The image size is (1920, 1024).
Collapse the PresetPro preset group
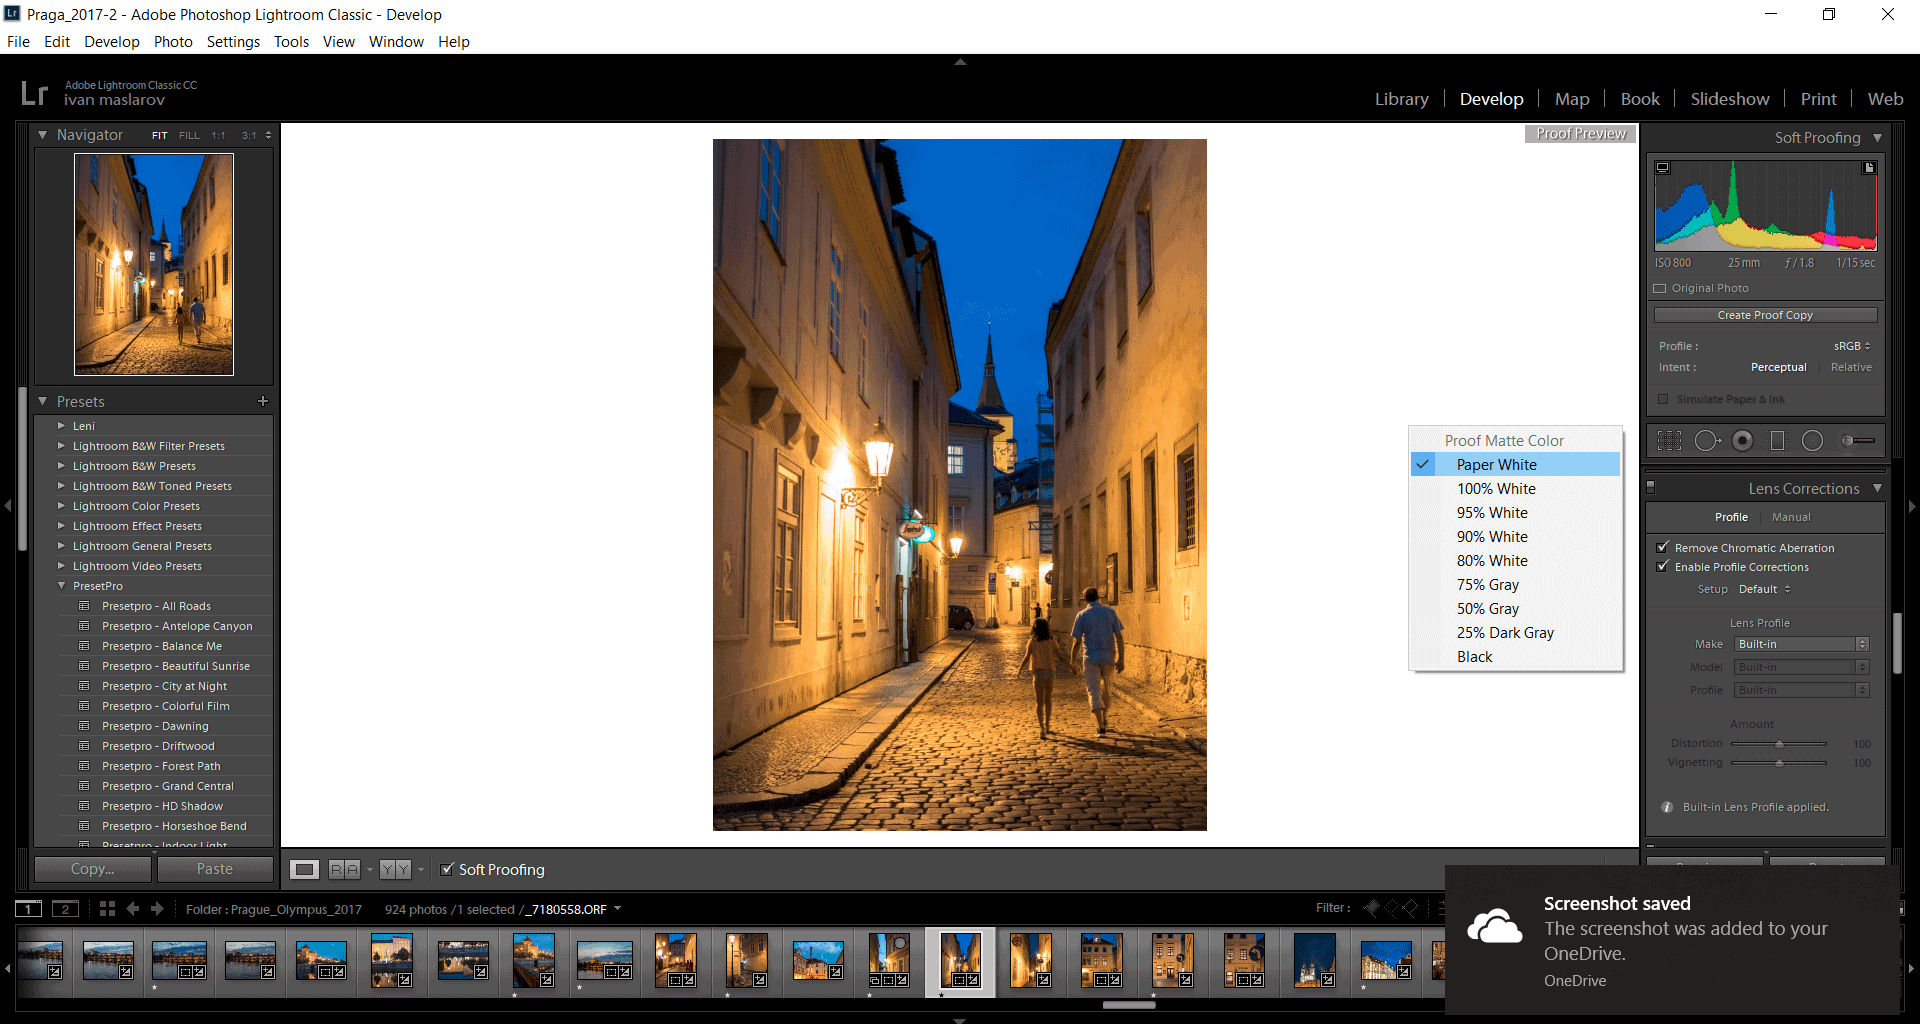pyautogui.click(x=61, y=586)
